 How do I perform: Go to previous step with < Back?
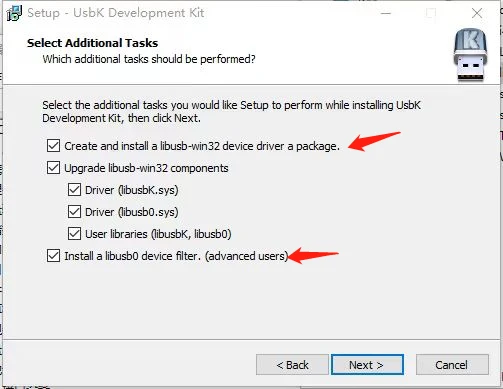292,365
